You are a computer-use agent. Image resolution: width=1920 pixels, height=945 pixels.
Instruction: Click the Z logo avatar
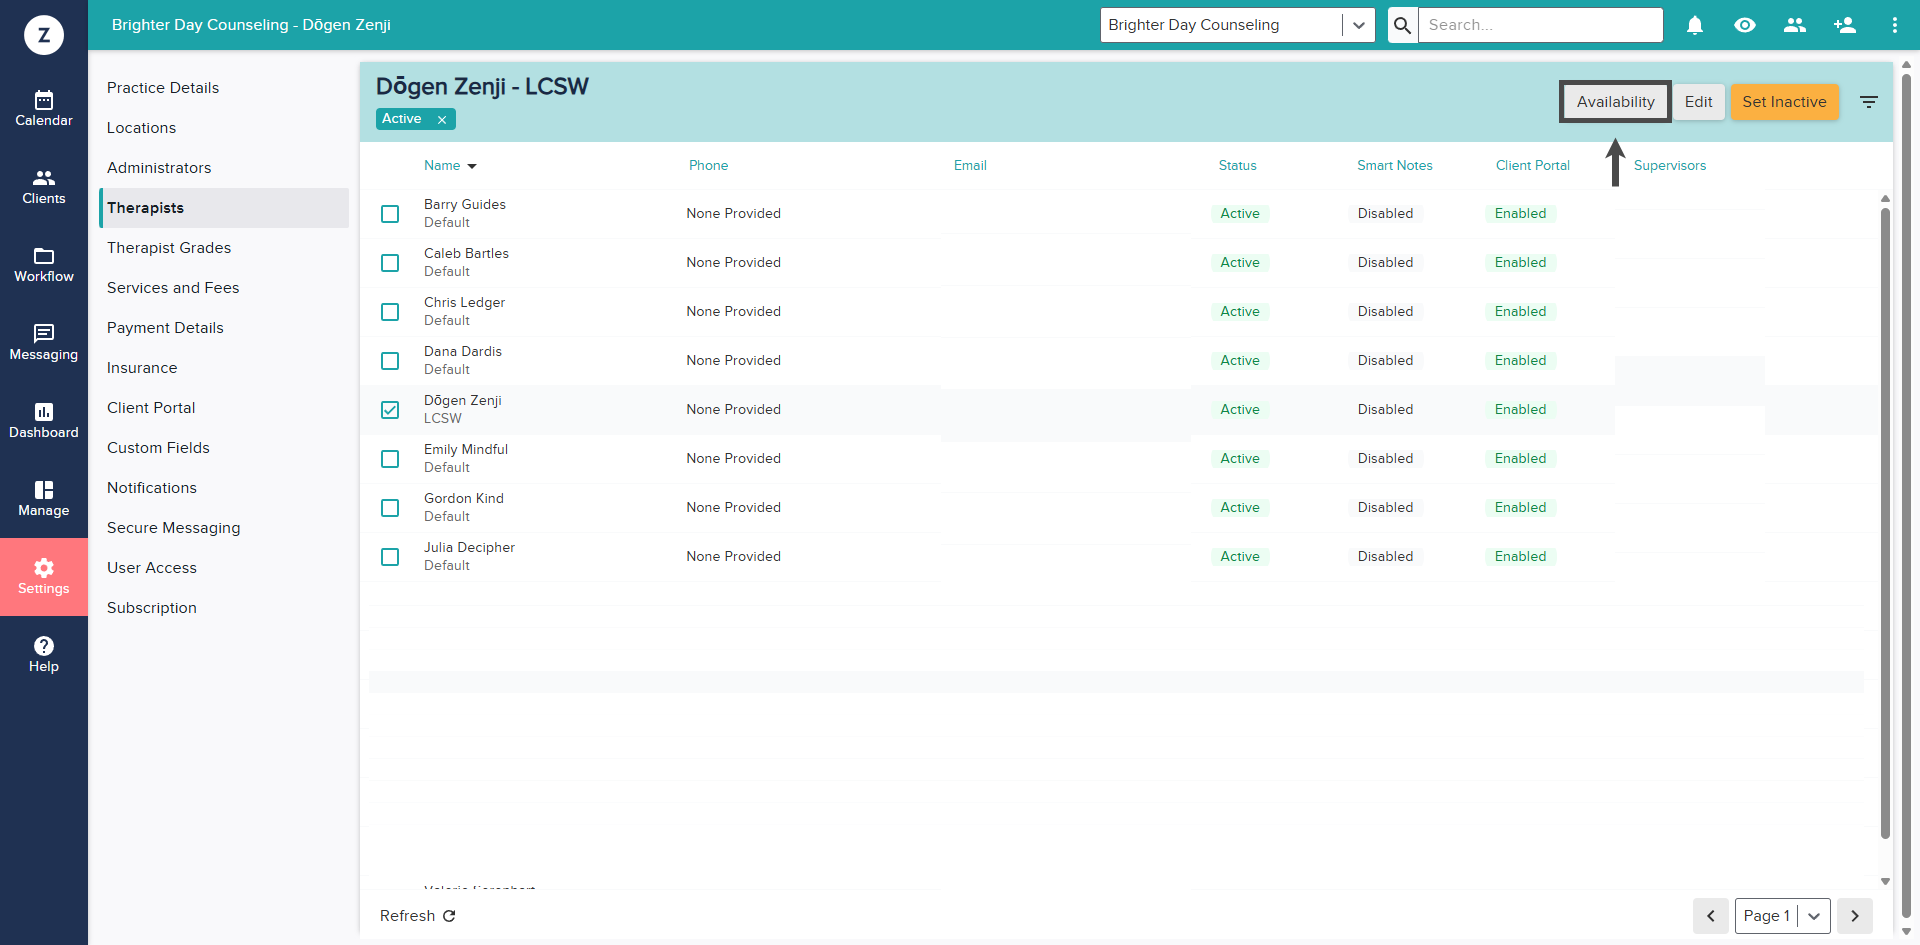coord(44,35)
